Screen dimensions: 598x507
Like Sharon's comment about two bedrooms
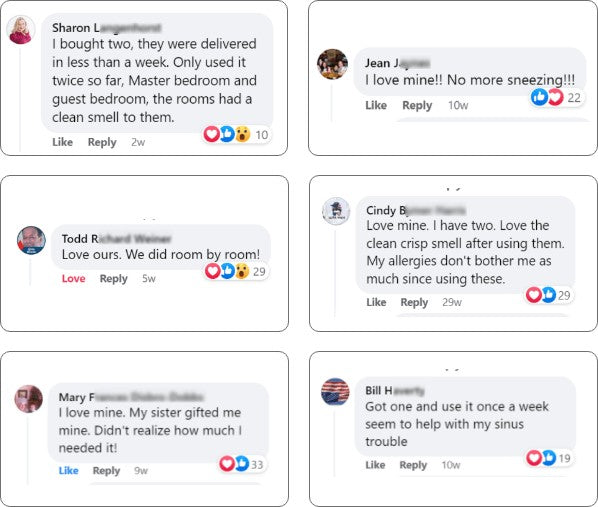(63, 142)
